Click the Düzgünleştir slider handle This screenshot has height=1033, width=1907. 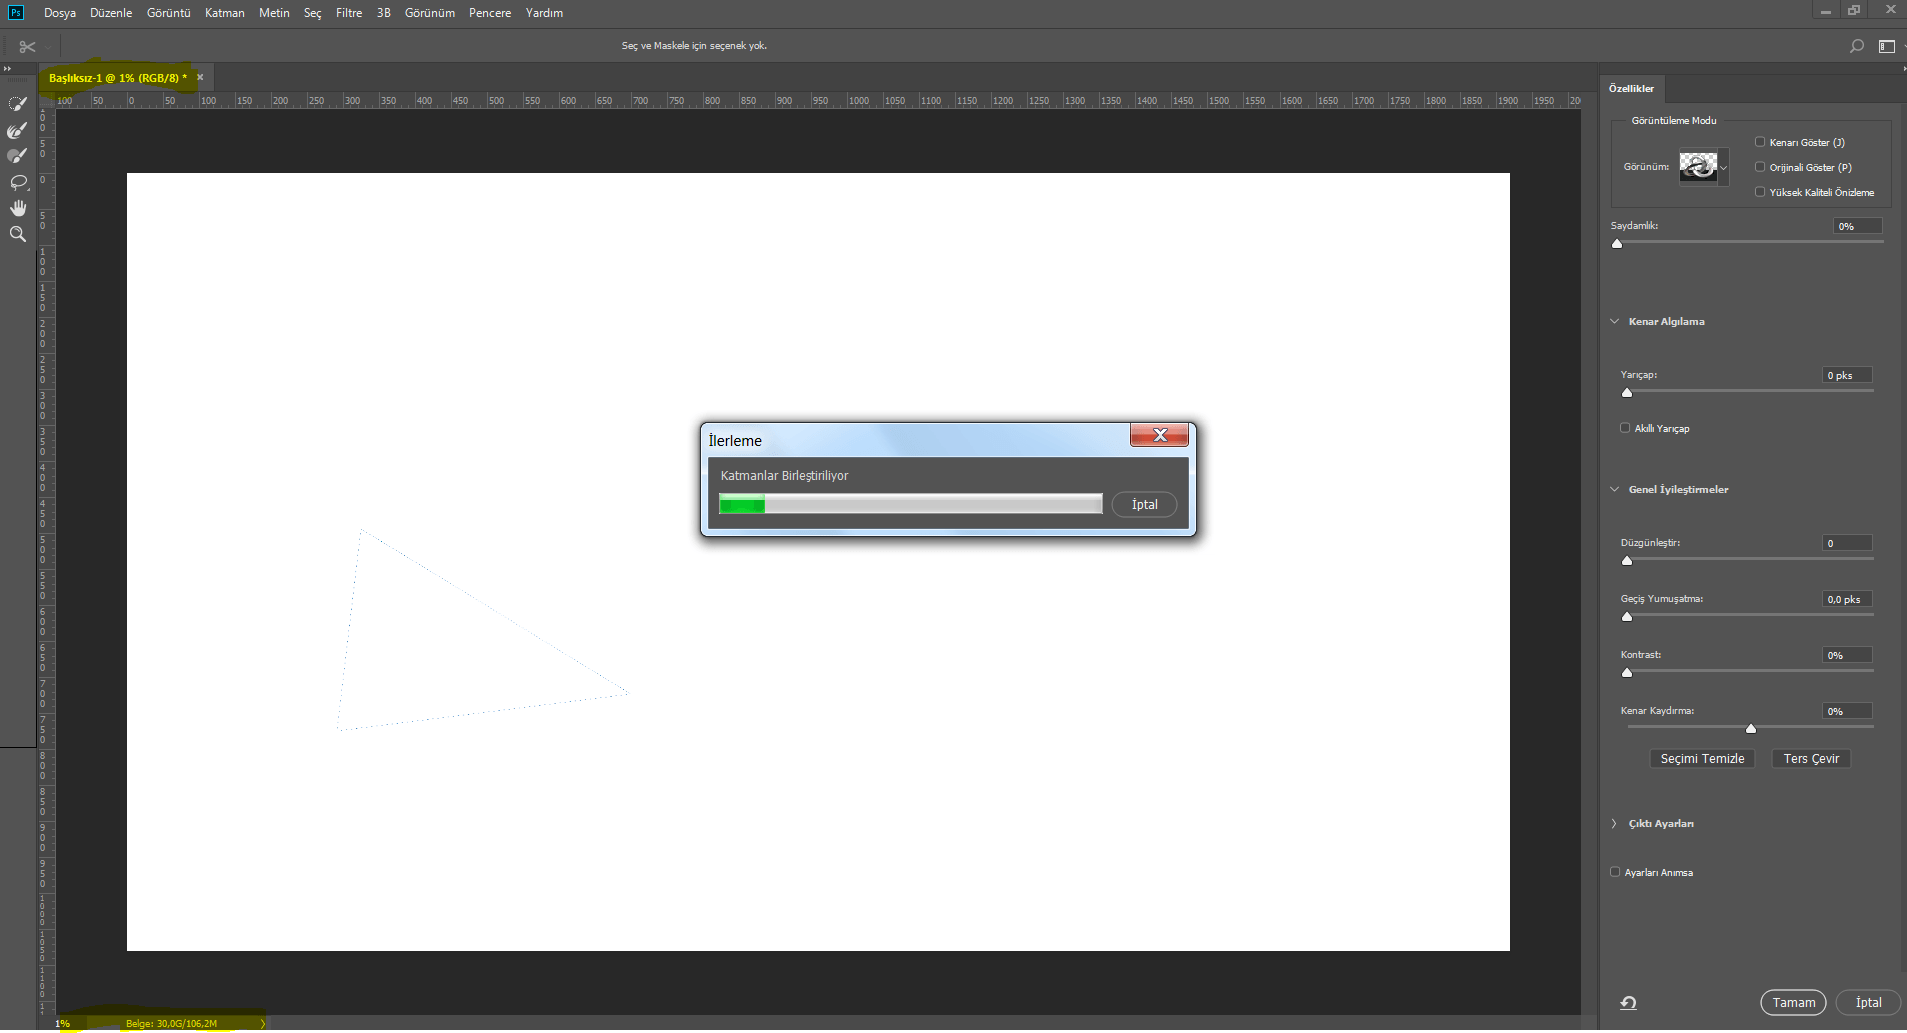coord(1627,561)
